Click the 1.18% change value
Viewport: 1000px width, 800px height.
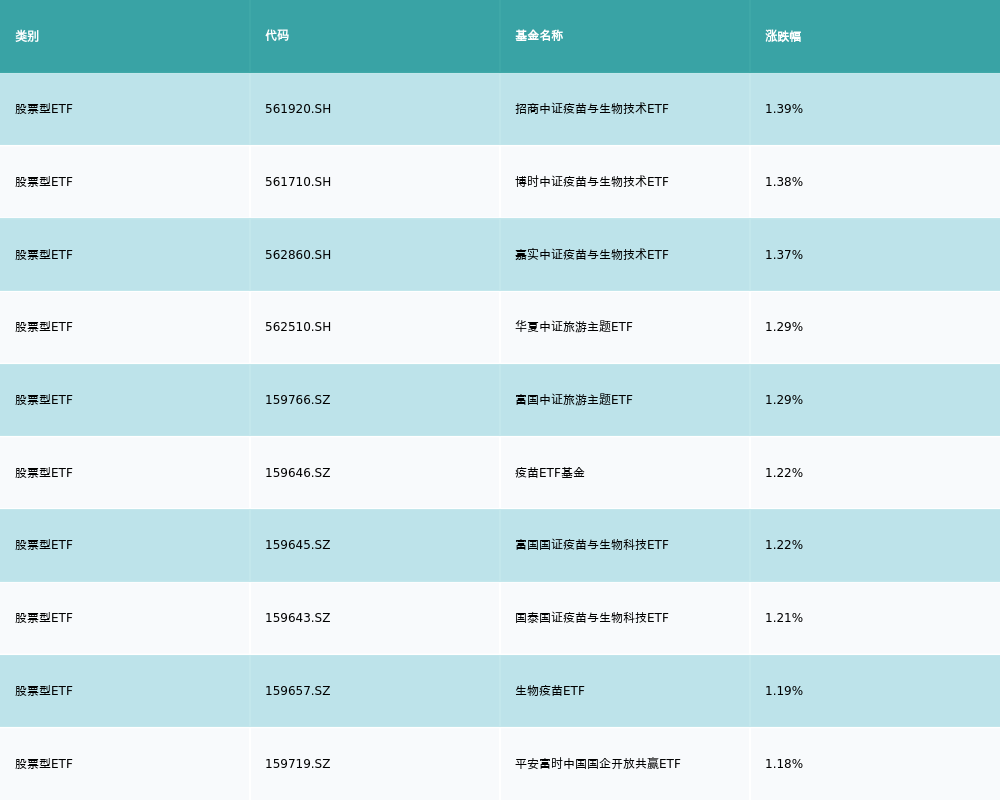784,764
